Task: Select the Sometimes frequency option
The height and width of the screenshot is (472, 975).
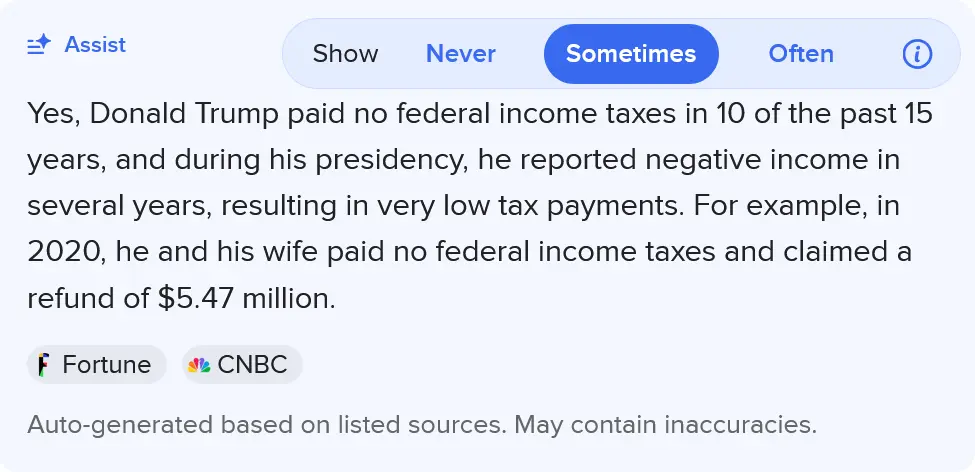Action: tap(631, 53)
